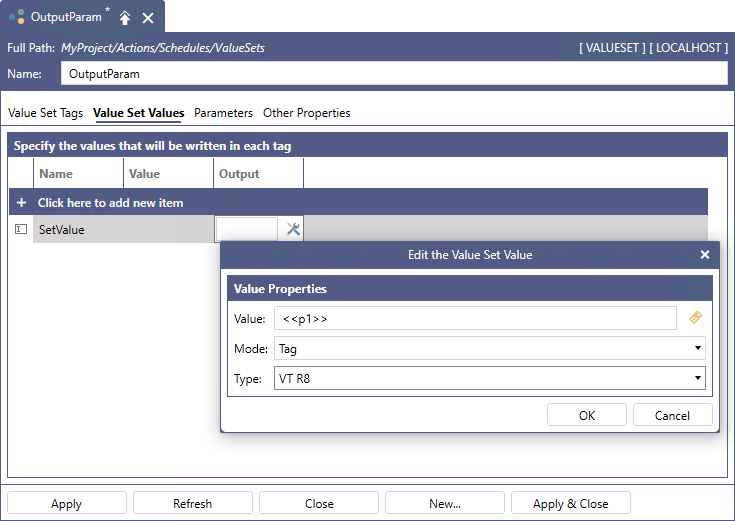Click the Value field containing <<p1>>

point(475,318)
